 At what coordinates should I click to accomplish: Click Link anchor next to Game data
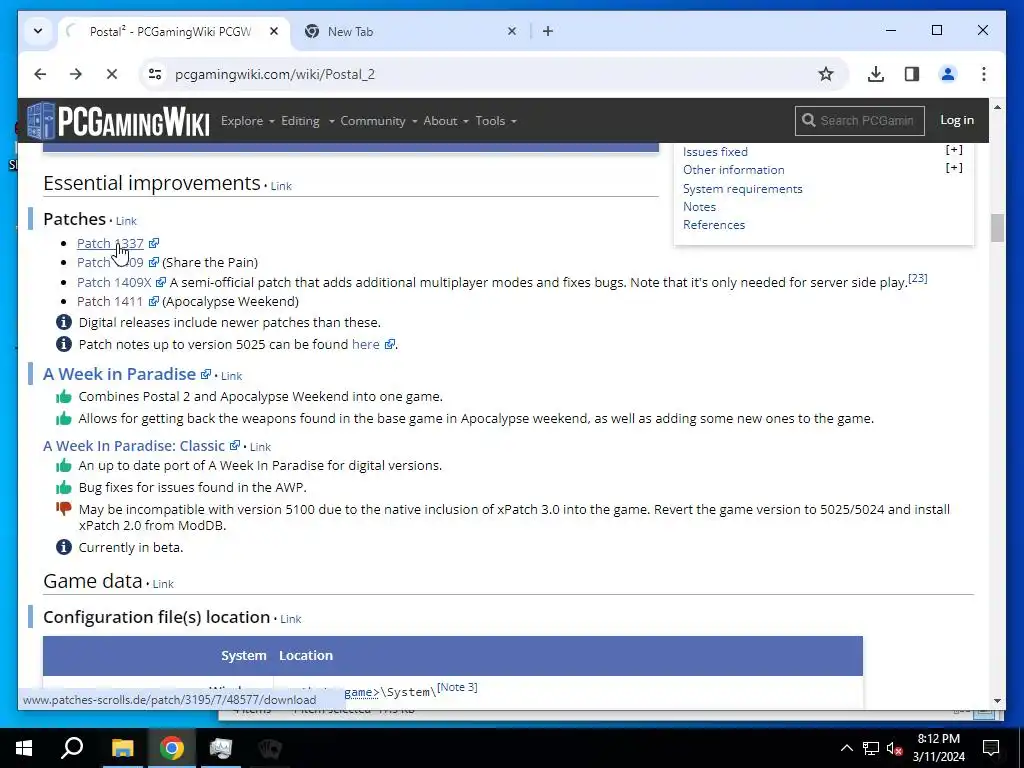point(163,584)
